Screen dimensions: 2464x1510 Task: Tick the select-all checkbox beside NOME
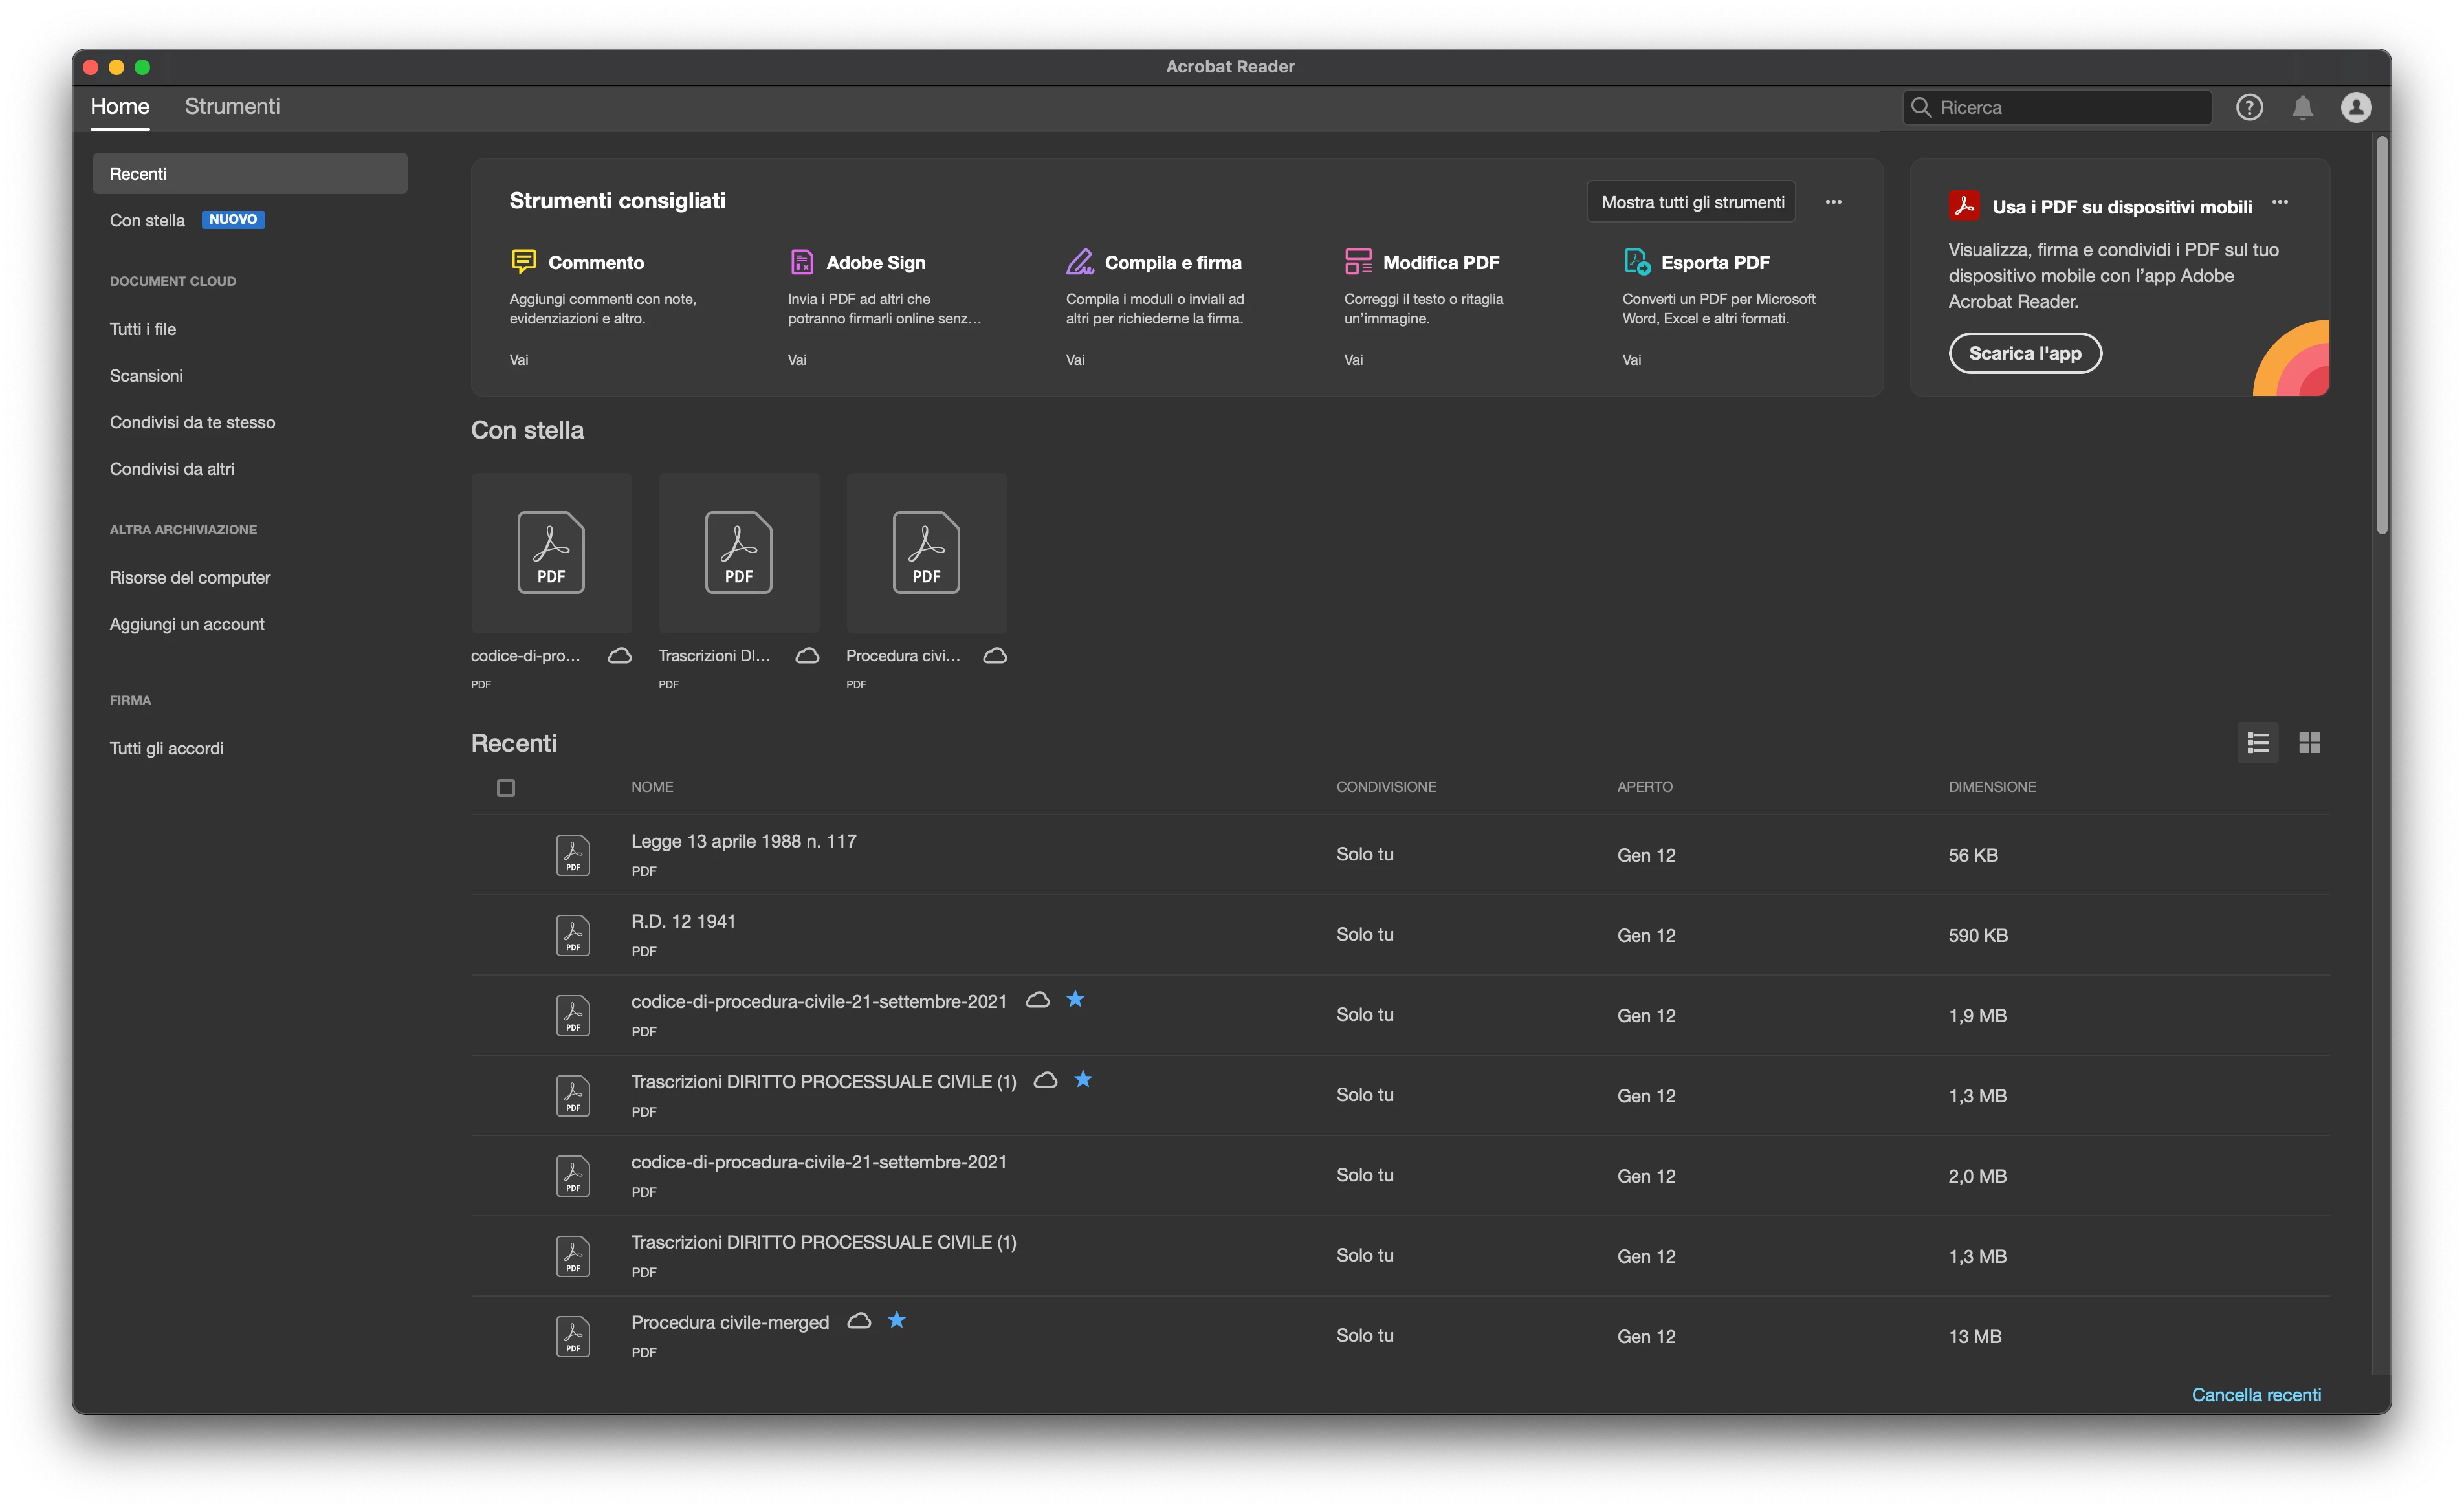tap(506, 788)
